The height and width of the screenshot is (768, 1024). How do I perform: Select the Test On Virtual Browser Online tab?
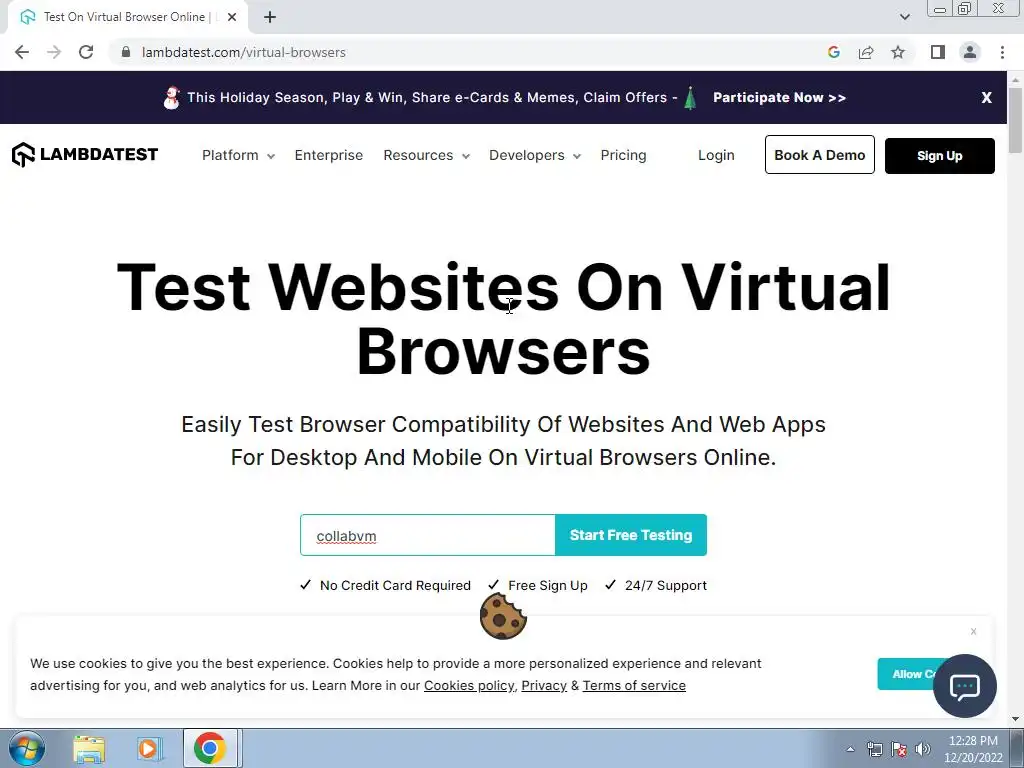click(127, 17)
